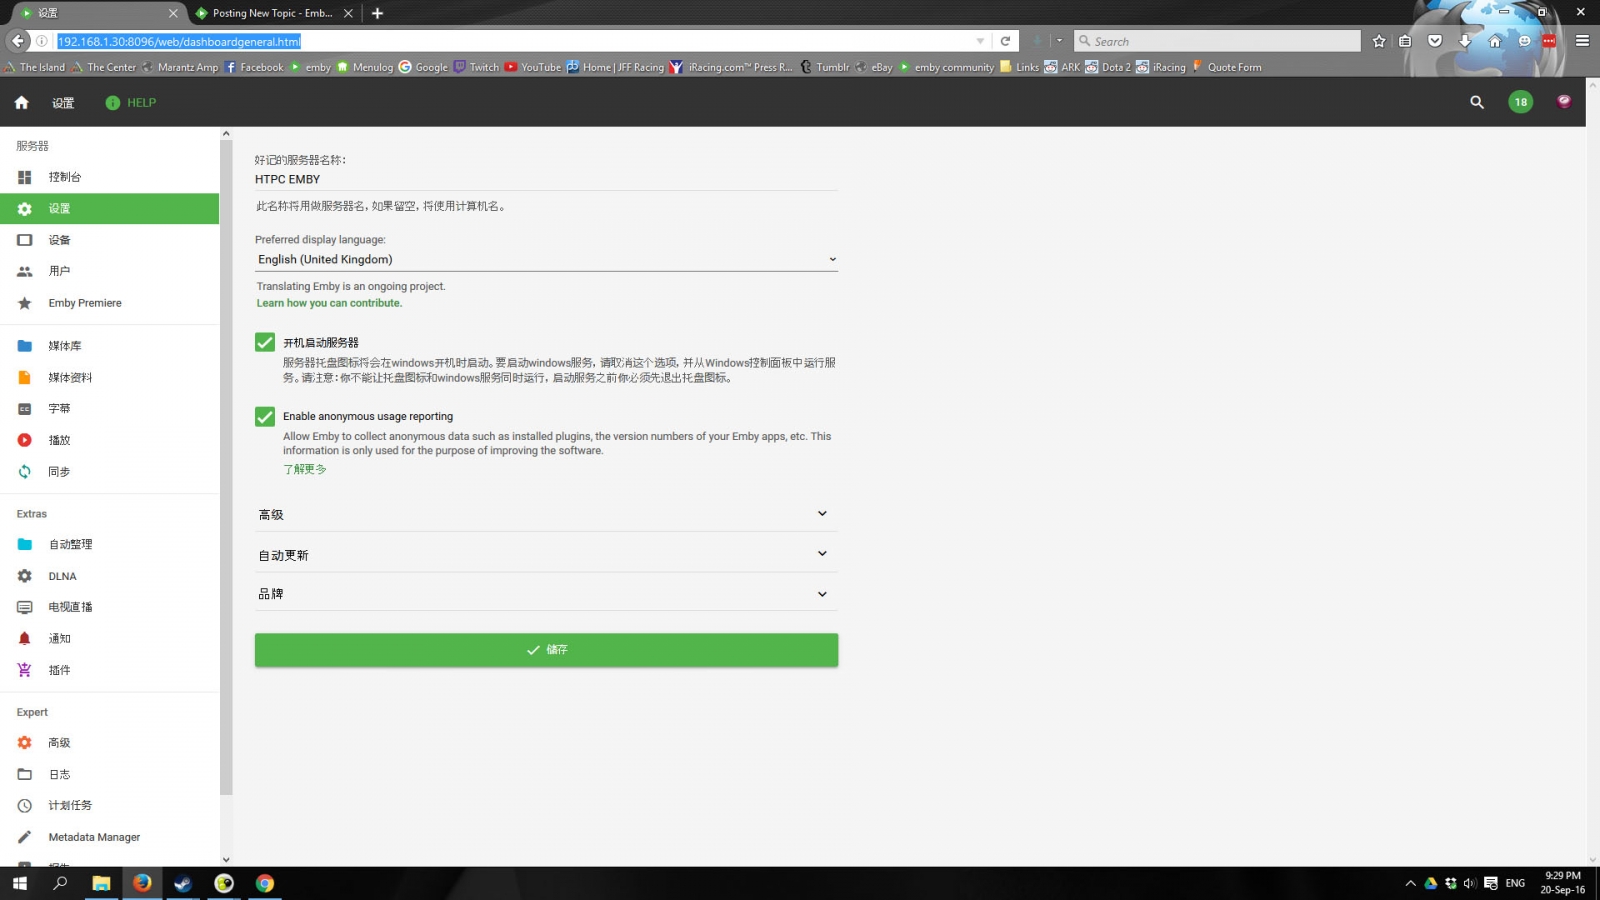The image size is (1600, 900).
Task: Switch to Posting New Topic browser tab
Action: click(x=274, y=13)
